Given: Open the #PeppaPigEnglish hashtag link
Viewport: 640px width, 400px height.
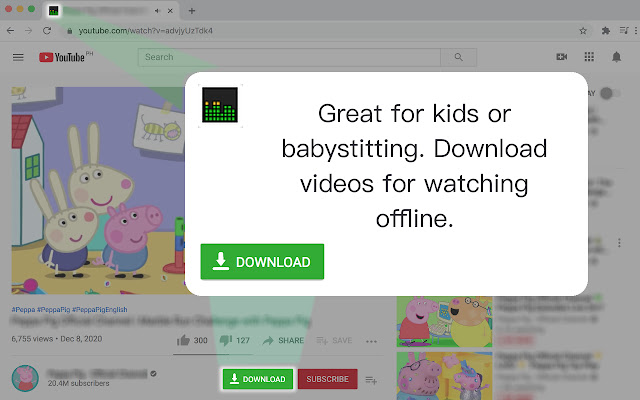Looking at the screenshot, I should tap(100, 310).
